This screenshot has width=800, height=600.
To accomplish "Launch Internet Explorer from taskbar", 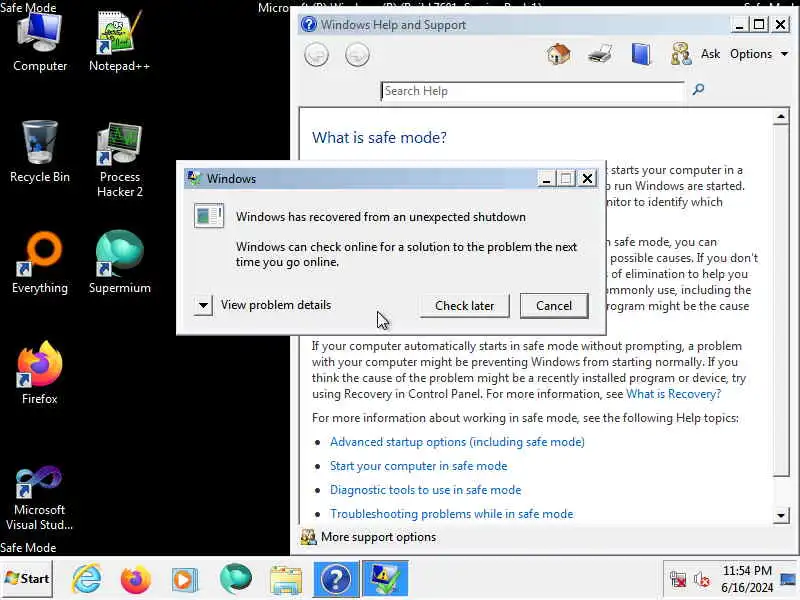I will [x=87, y=579].
